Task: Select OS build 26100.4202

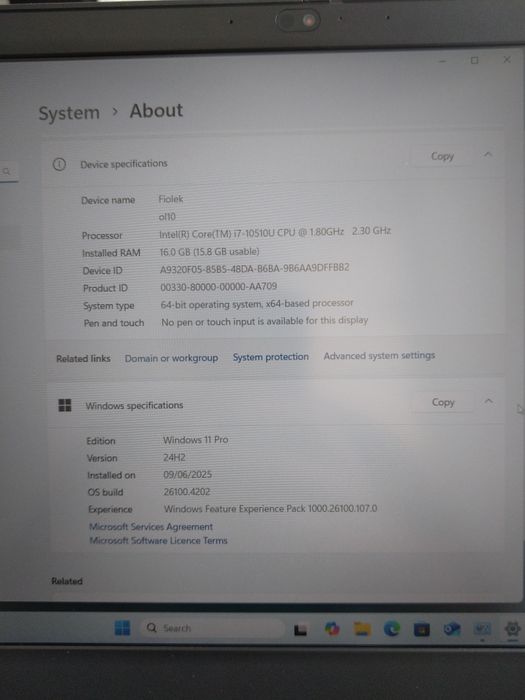Action: click(187, 492)
